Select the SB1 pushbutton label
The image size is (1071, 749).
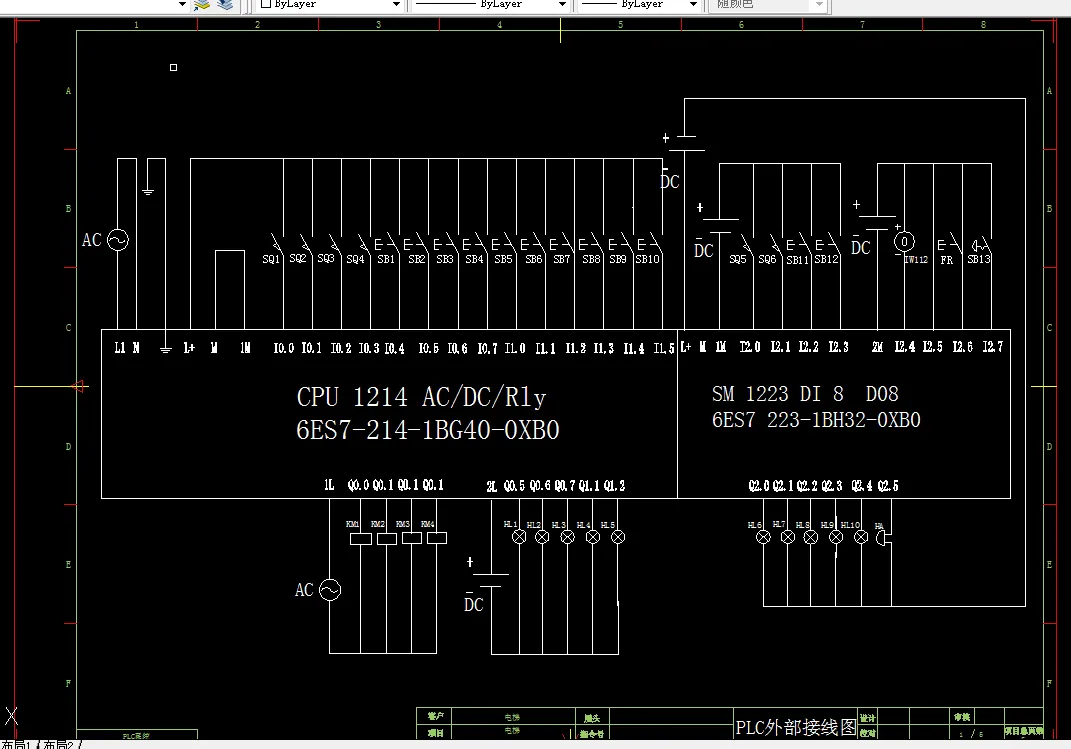(386, 259)
